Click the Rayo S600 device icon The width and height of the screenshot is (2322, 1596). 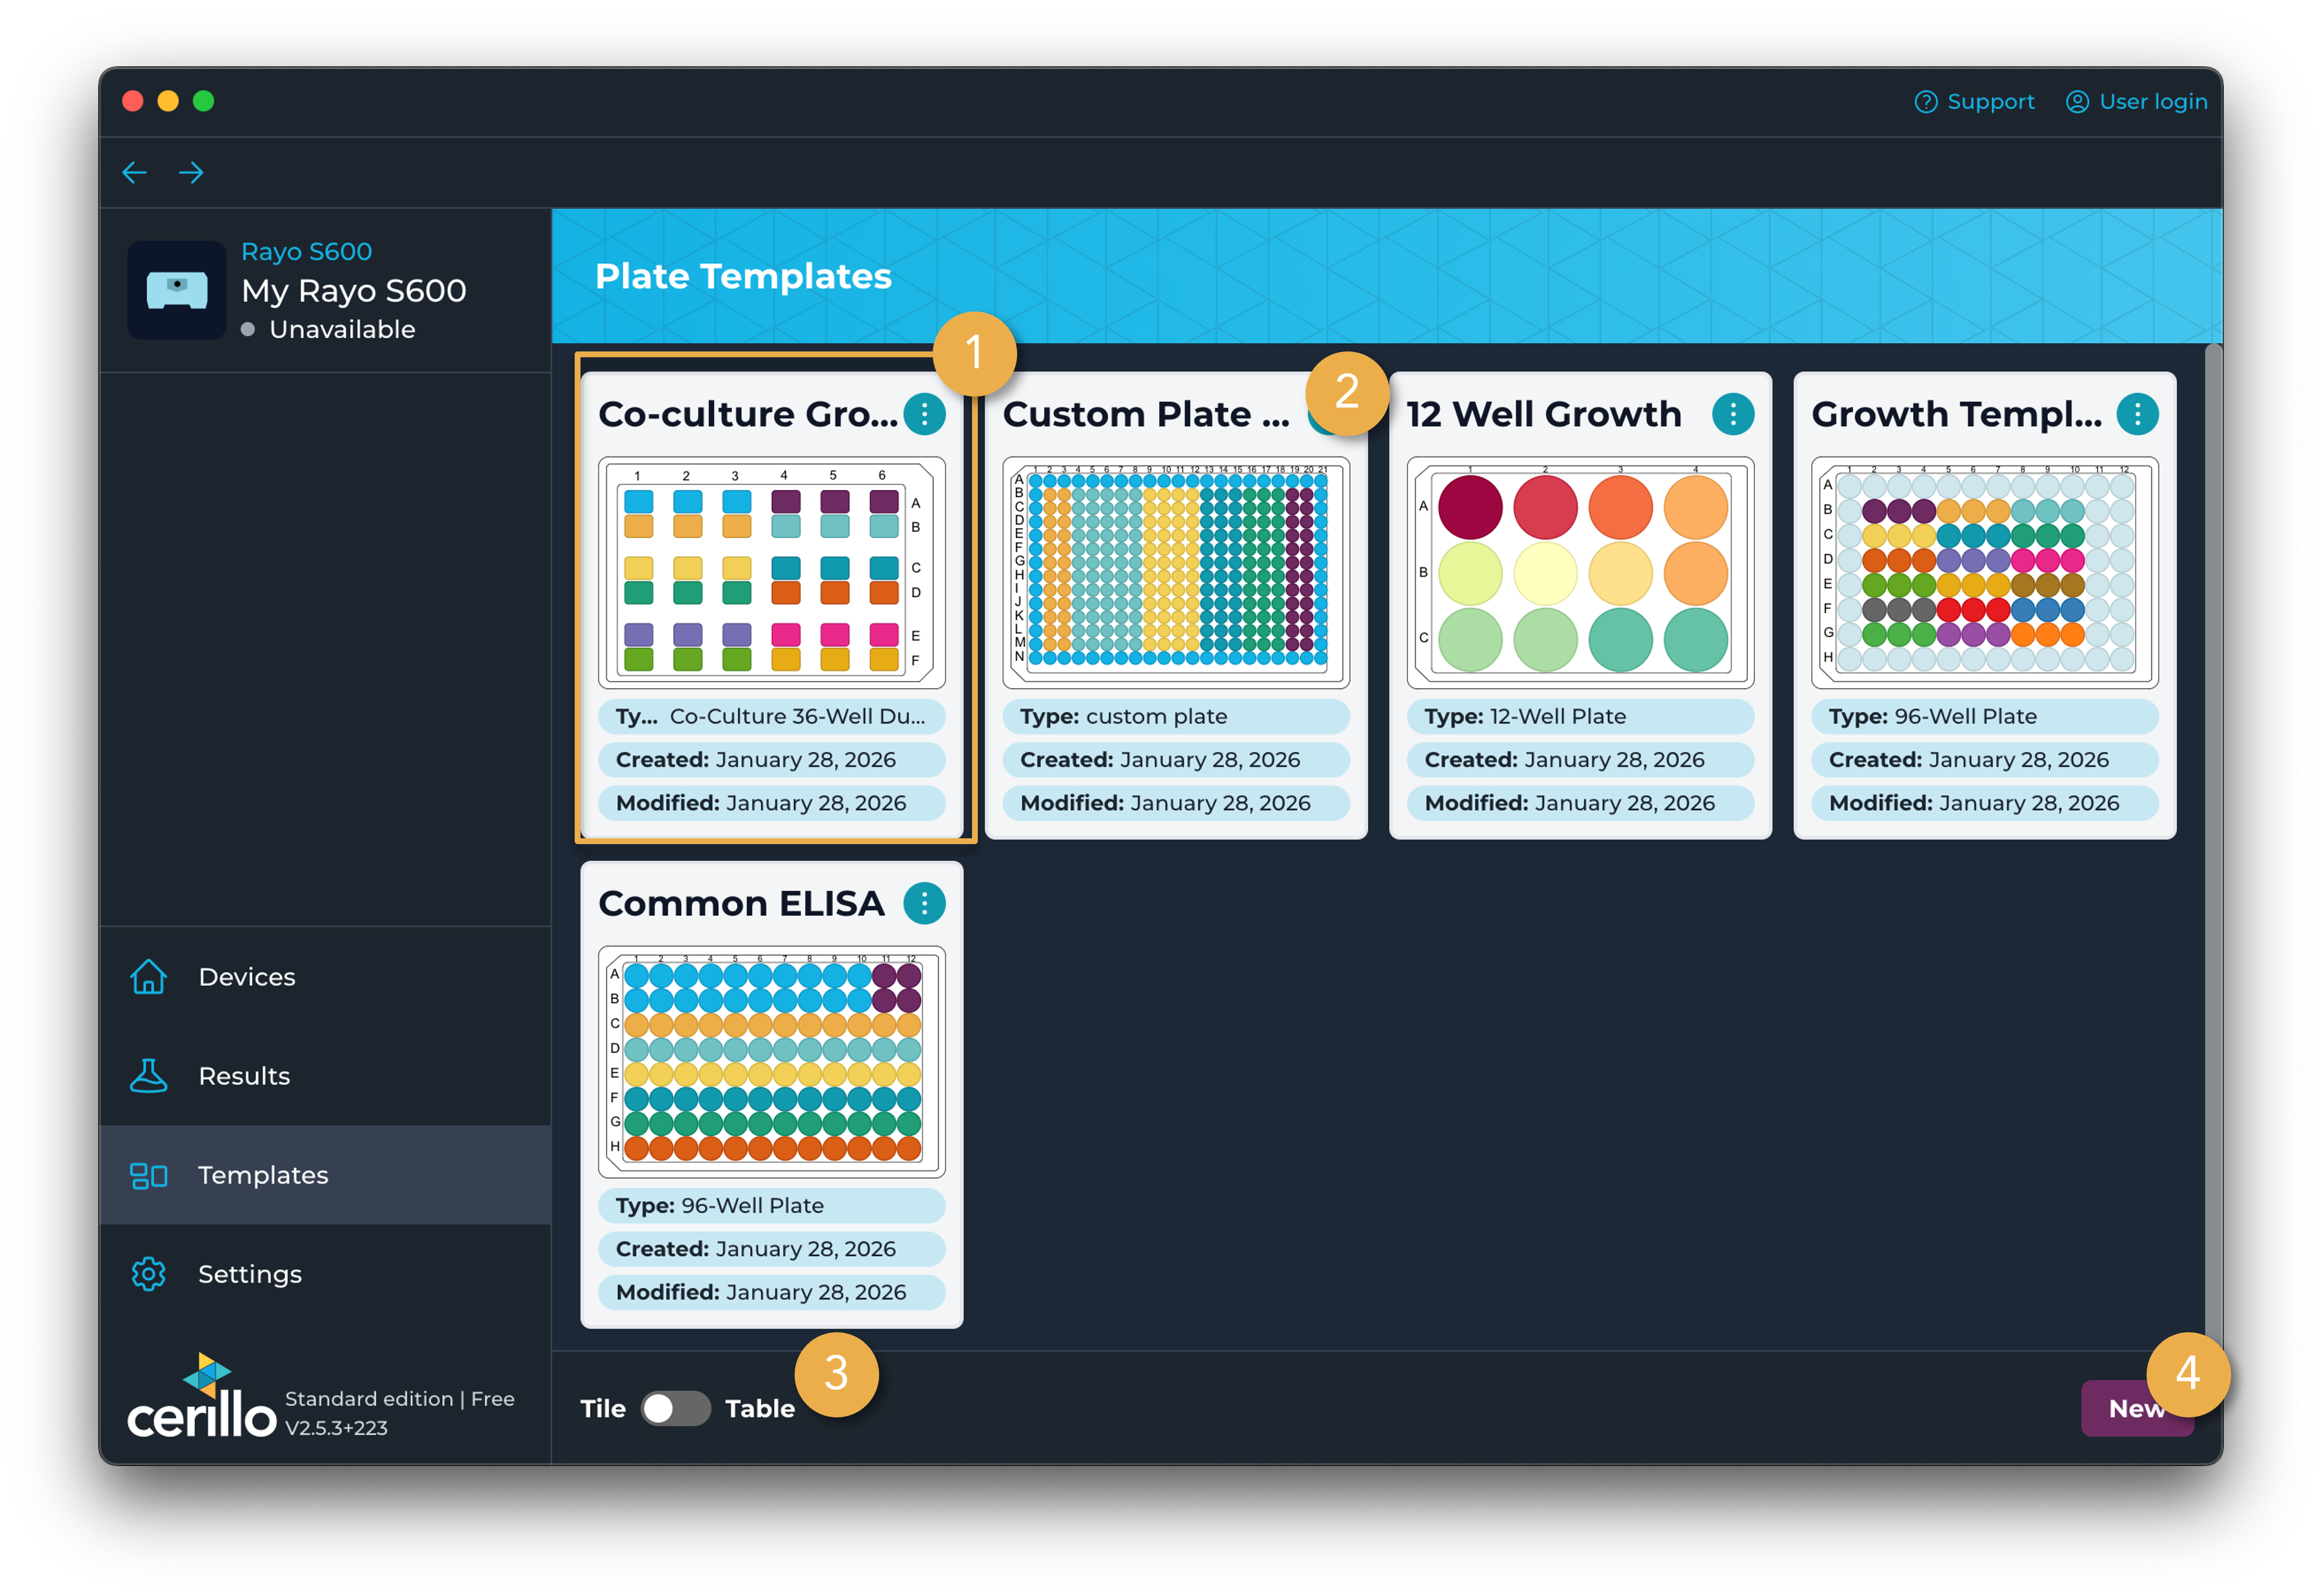click(x=177, y=290)
